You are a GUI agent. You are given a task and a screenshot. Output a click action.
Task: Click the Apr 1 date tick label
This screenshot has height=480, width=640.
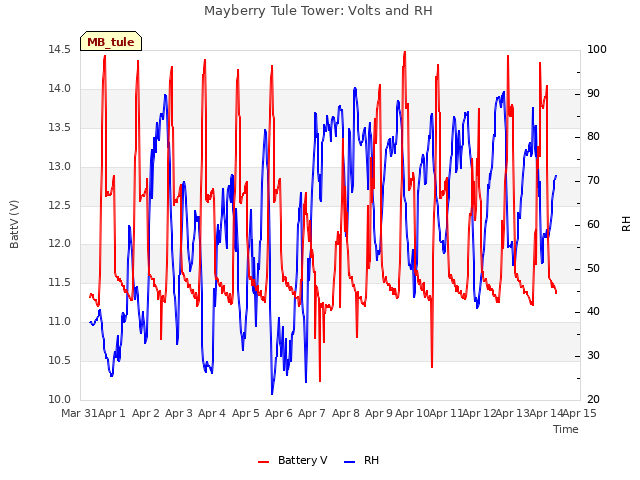pyautogui.click(x=112, y=413)
